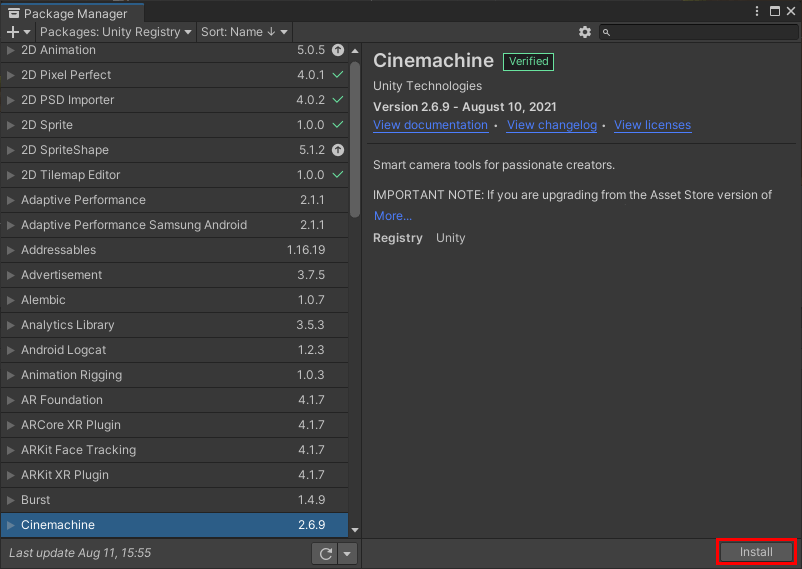This screenshot has height=569, width=802.
Task: Open the dropdown next to refresh button
Action: 347,553
